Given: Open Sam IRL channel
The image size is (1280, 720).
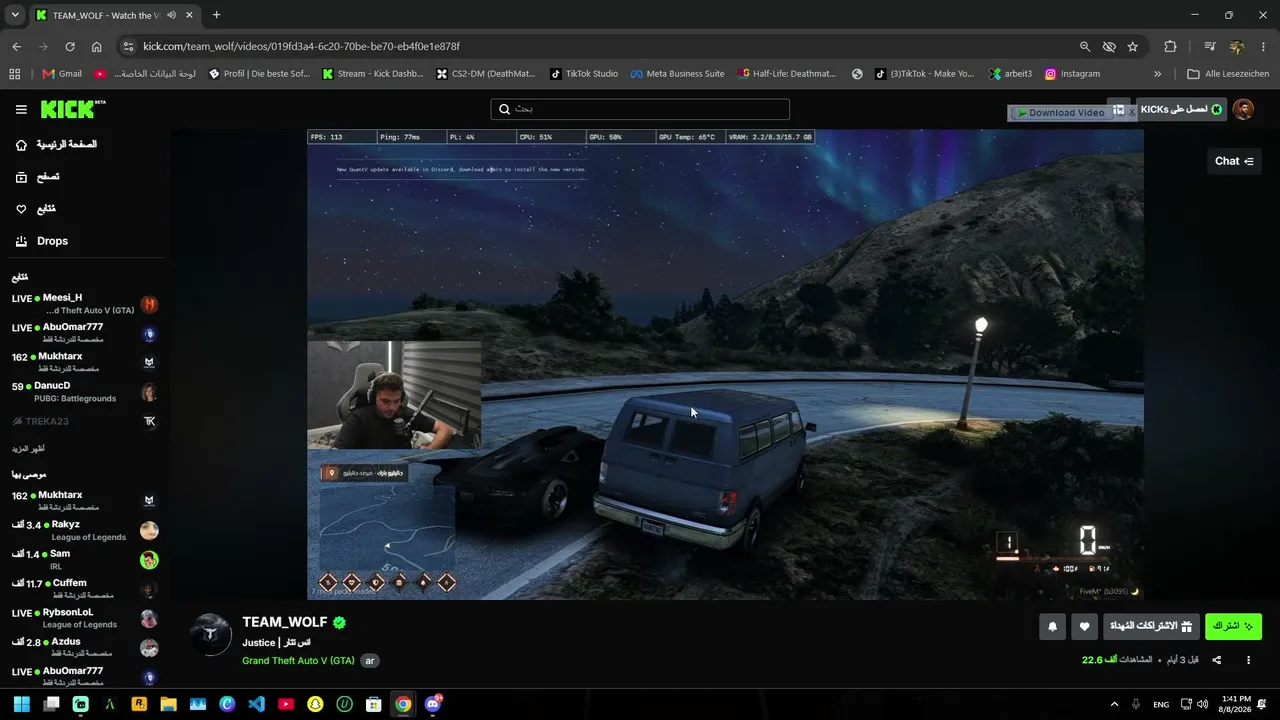Looking at the screenshot, I should pos(84,560).
